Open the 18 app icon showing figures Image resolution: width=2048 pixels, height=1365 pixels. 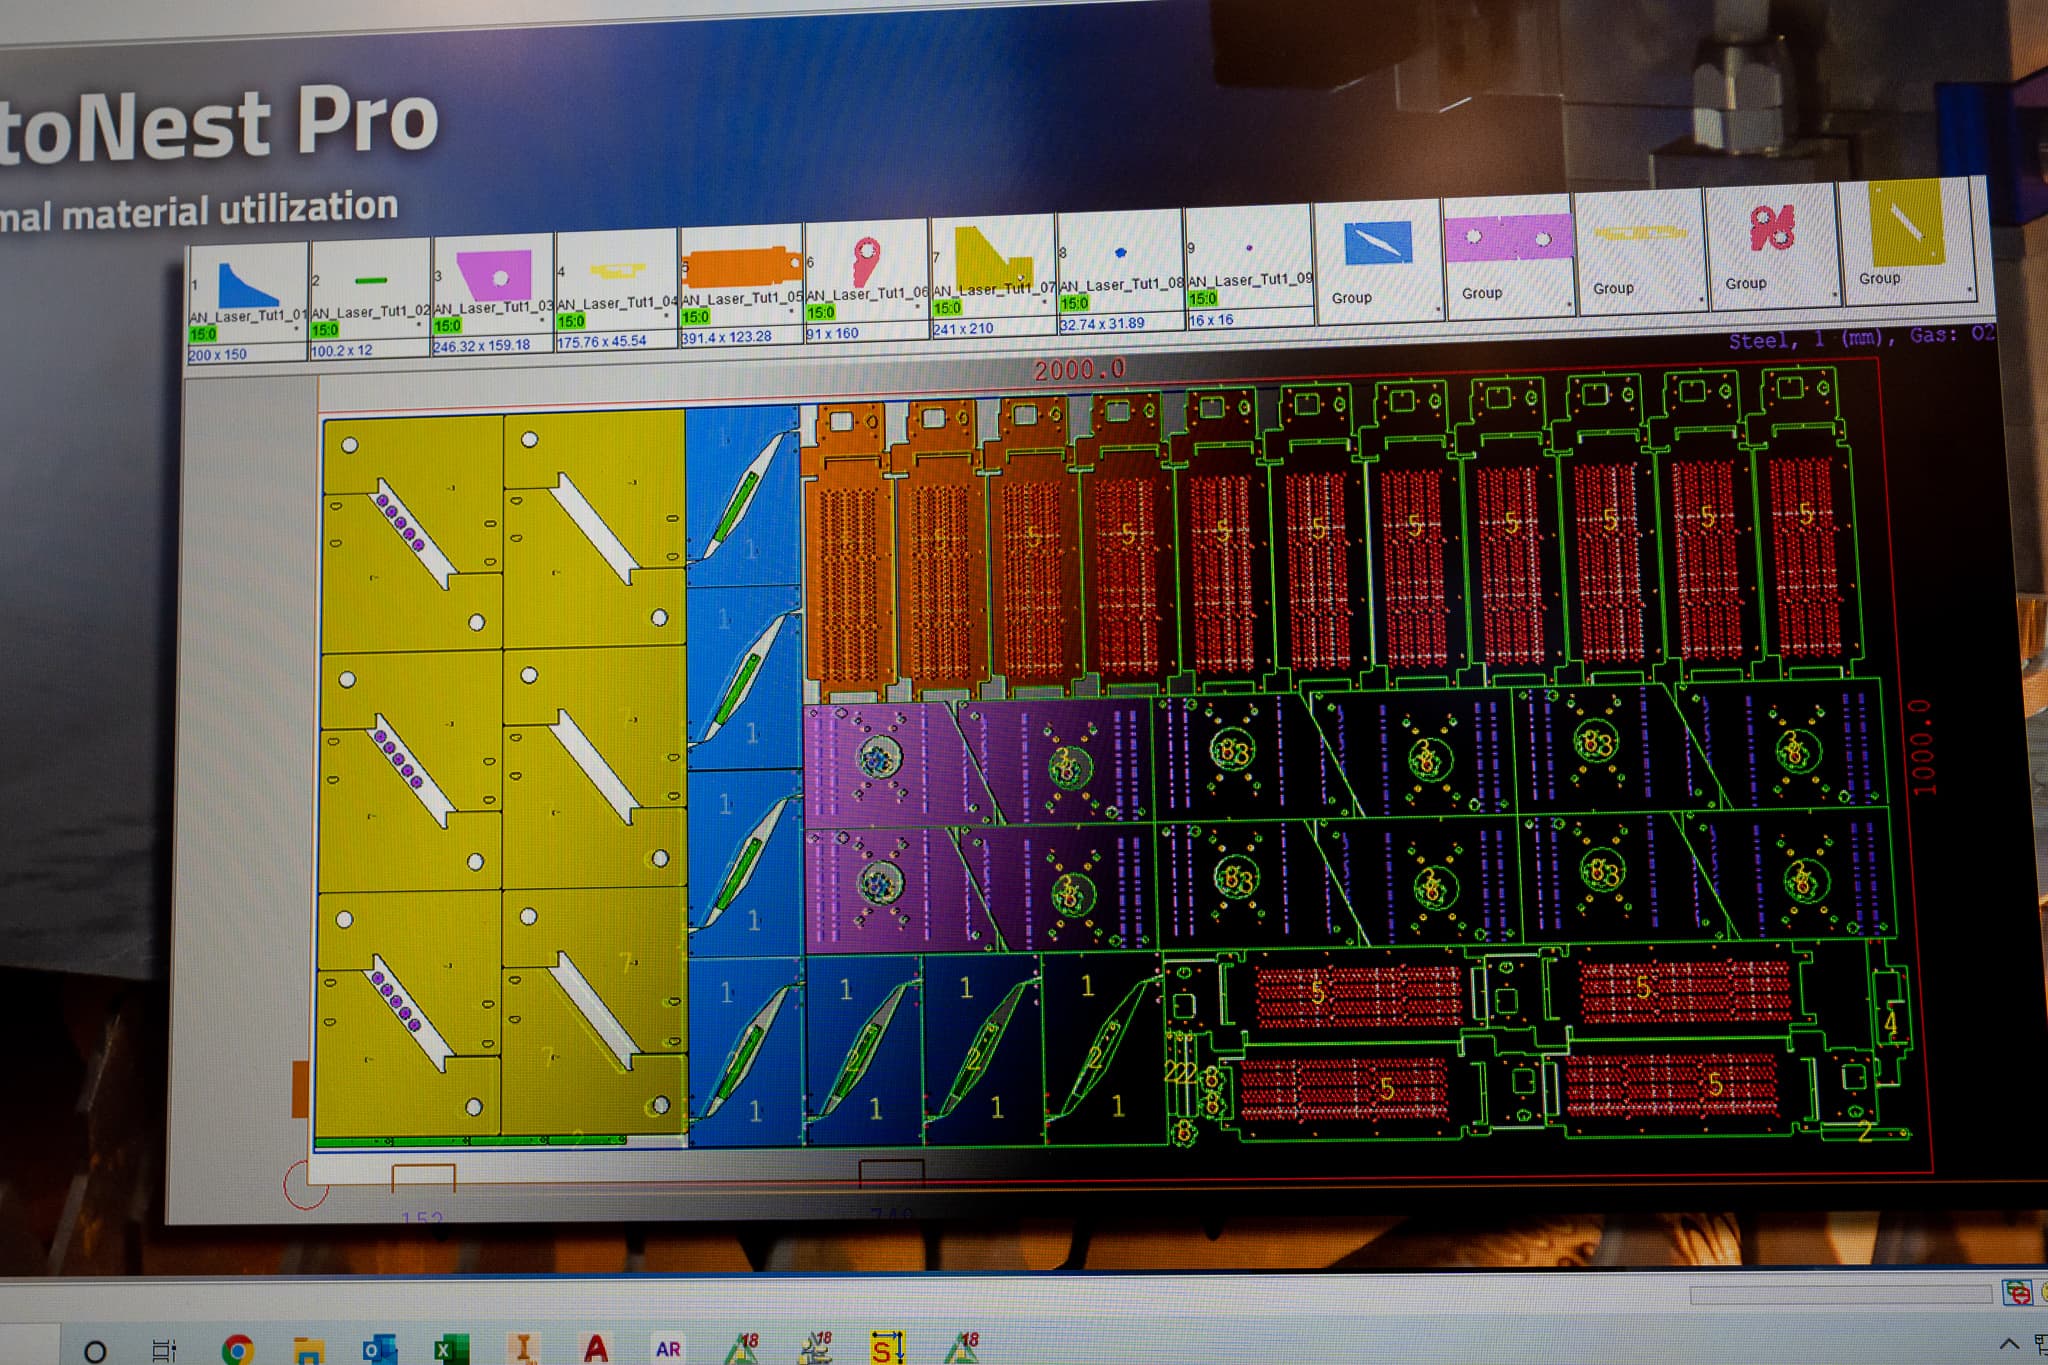tap(815, 1347)
